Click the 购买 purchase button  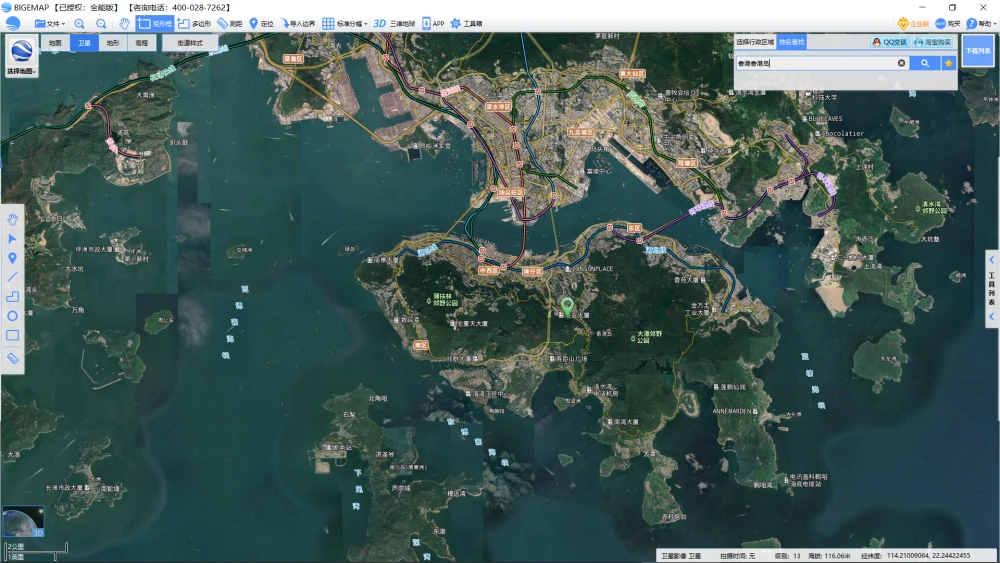point(948,24)
